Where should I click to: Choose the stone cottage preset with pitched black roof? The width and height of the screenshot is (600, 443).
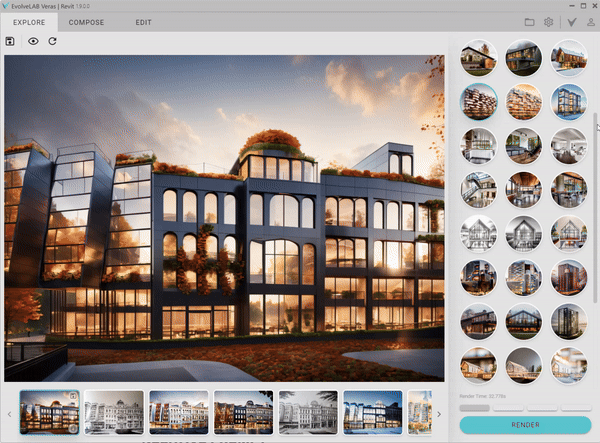(478, 58)
